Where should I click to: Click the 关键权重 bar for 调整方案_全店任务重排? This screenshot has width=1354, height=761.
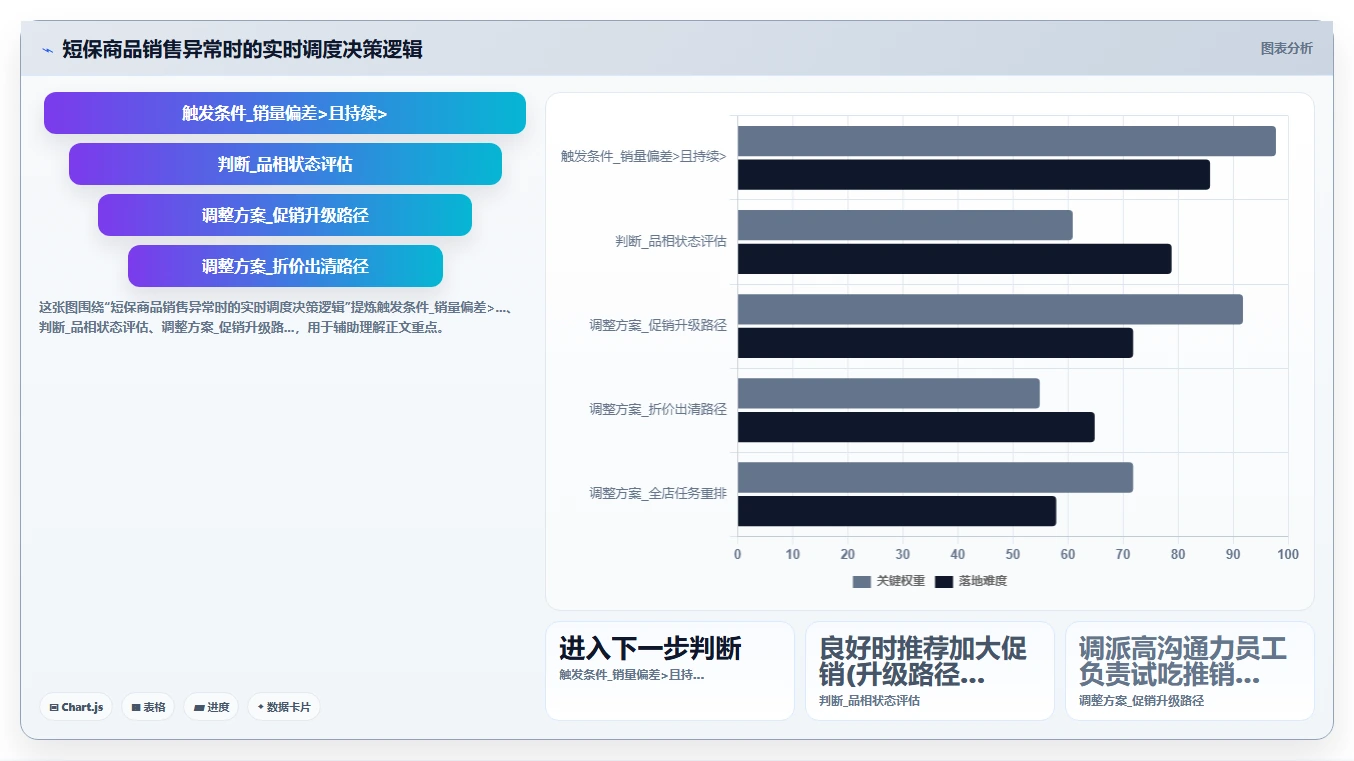point(935,477)
